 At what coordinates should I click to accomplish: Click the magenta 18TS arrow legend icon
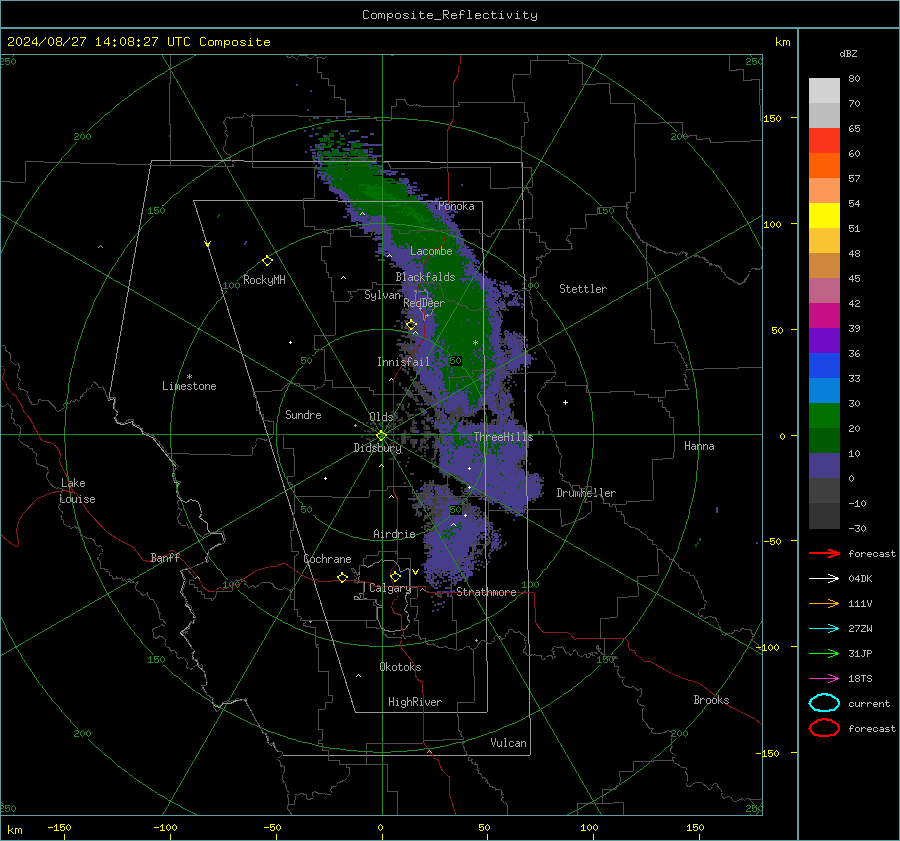[824, 679]
